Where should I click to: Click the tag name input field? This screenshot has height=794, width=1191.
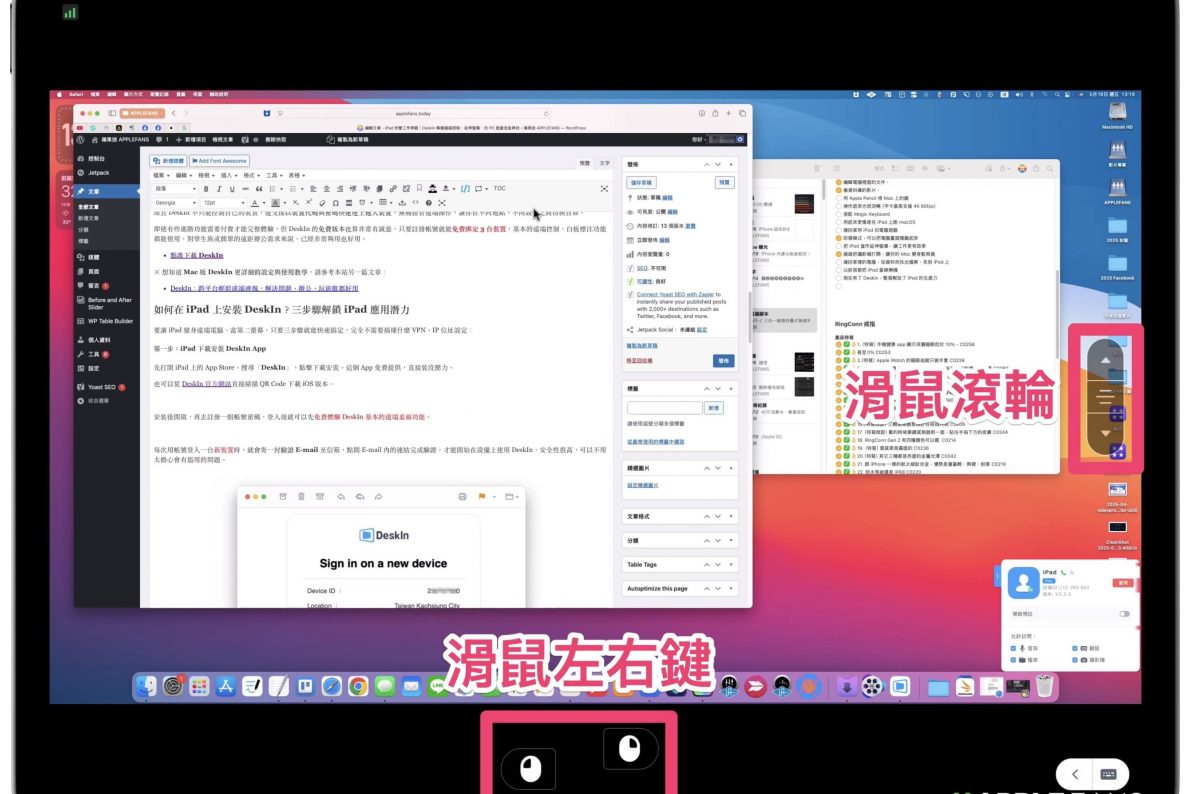tap(664, 408)
